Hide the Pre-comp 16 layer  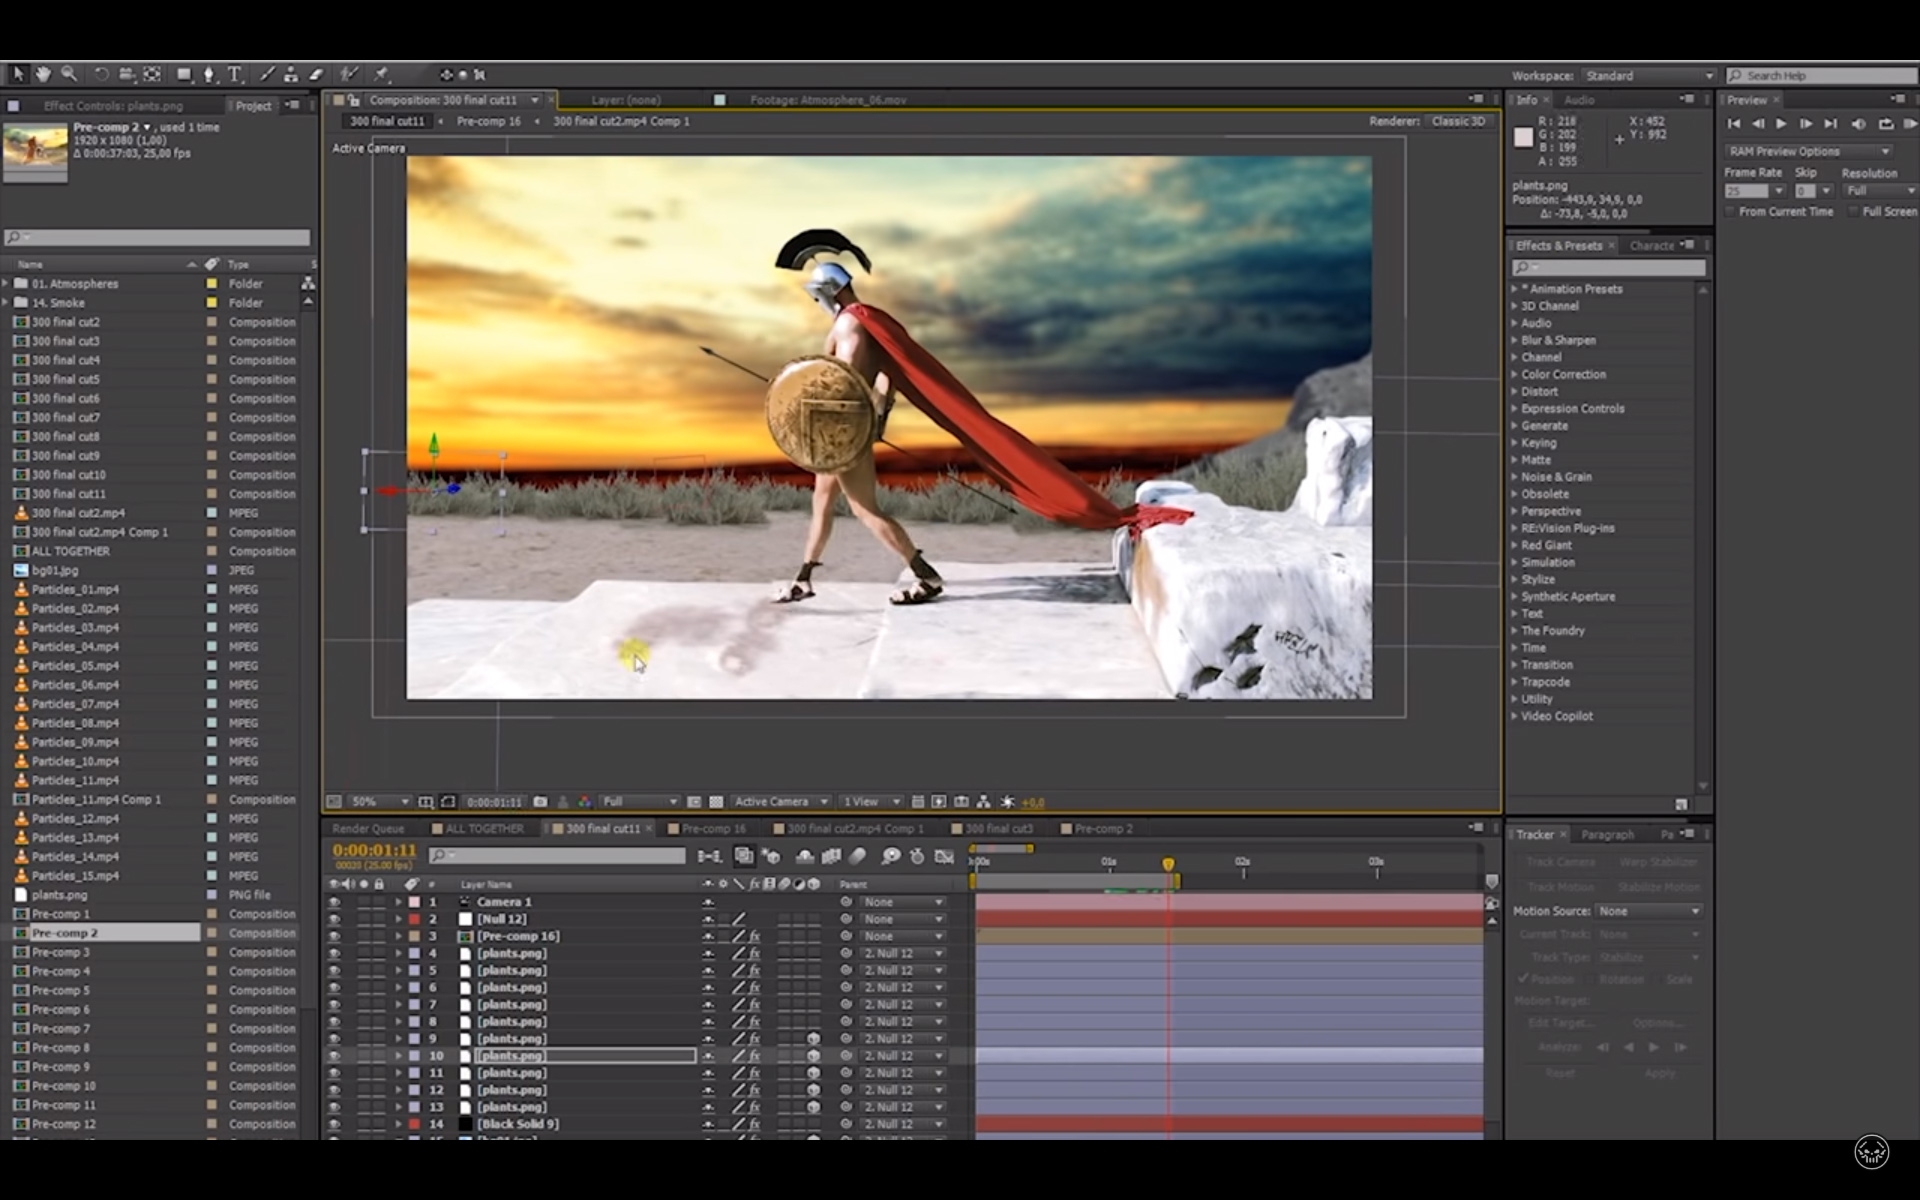pos(334,936)
